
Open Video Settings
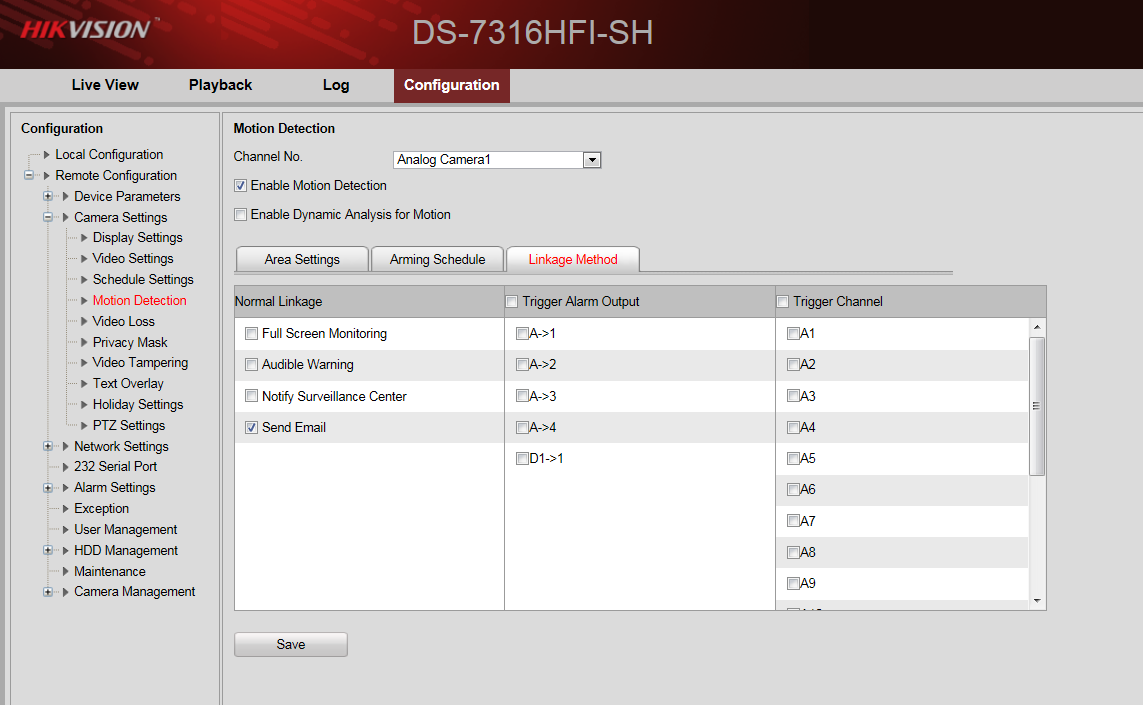[133, 259]
